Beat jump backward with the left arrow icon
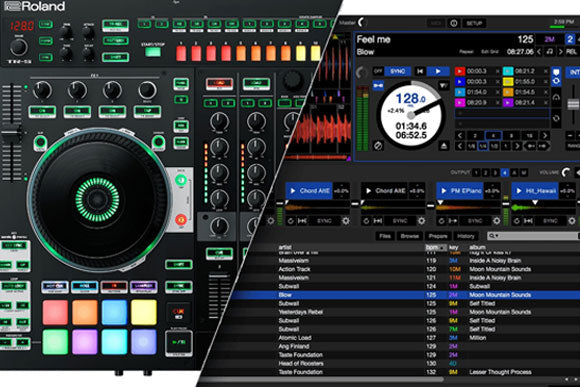This screenshot has width=580, height=387. click(x=530, y=146)
